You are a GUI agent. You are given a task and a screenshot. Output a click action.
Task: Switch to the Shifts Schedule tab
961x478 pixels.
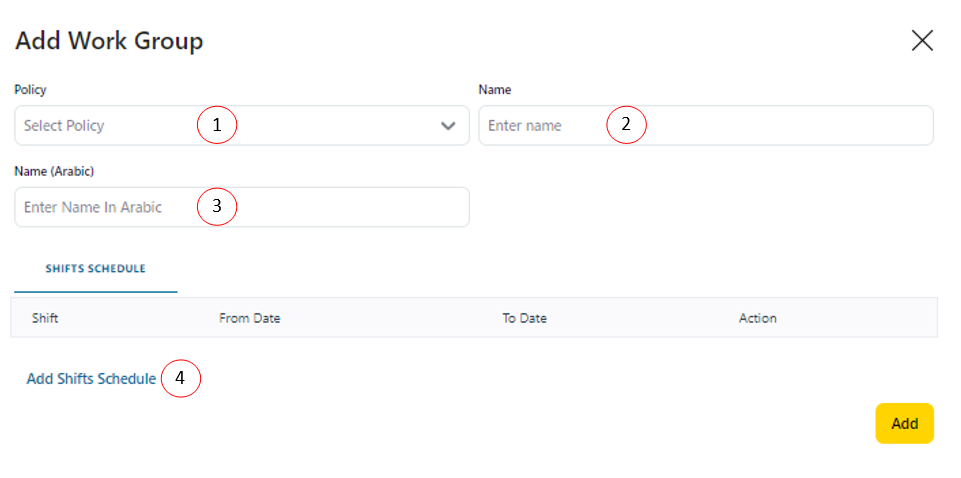96,269
